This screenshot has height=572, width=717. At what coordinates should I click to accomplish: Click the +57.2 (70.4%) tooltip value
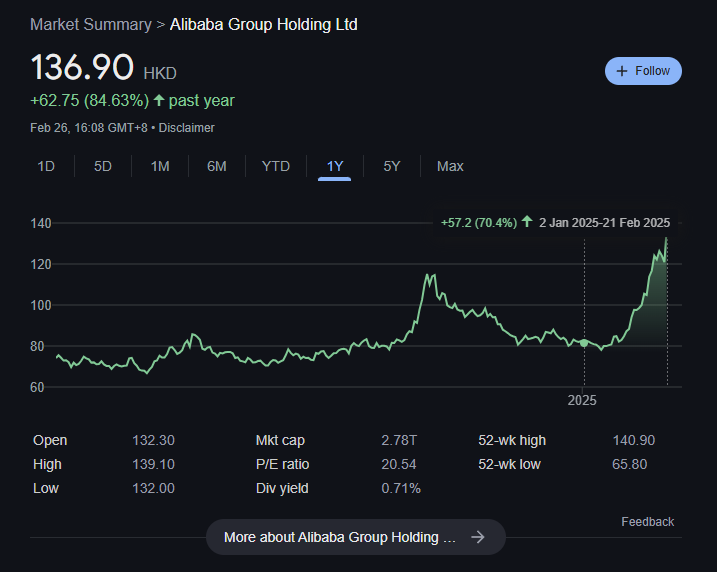pyautogui.click(x=479, y=223)
